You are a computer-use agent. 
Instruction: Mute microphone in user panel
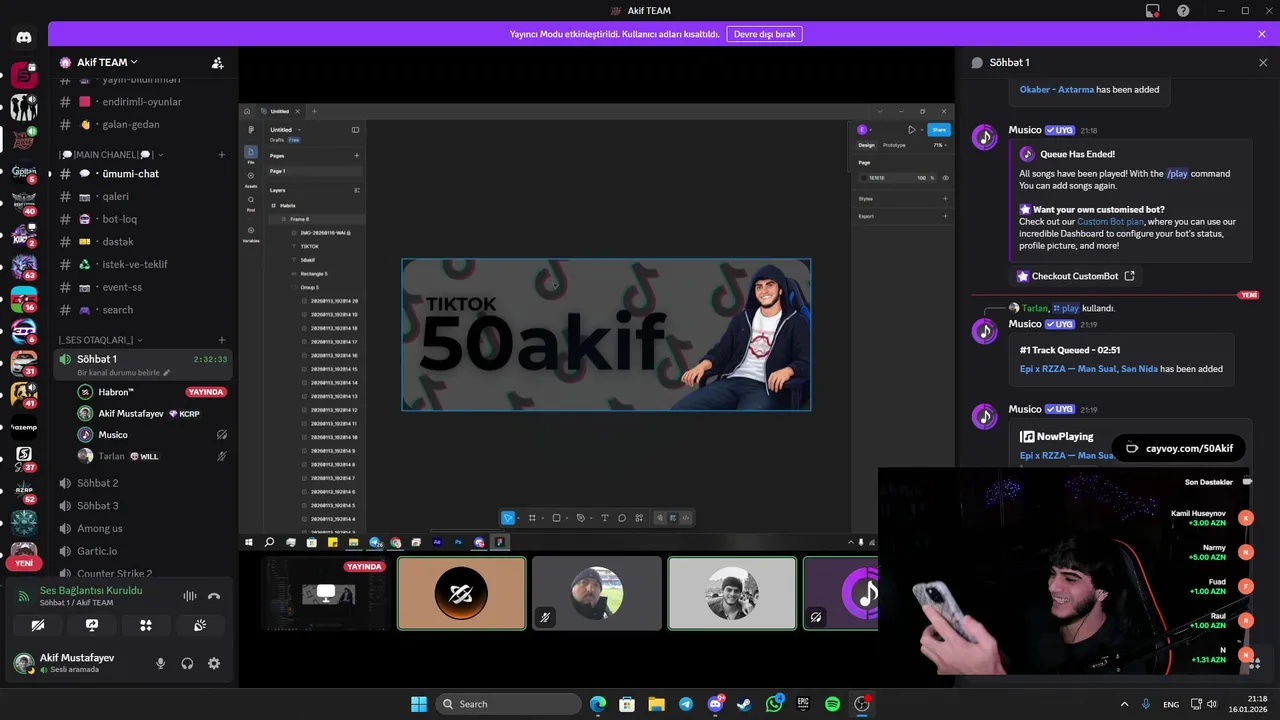[160, 663]
